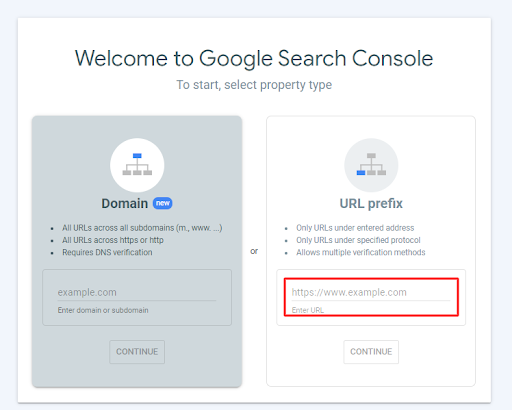Click "Only URLs under specified protocol" bullet
Image resolution: width=512 pixels, height=410 pixels.
coord(358,240)
